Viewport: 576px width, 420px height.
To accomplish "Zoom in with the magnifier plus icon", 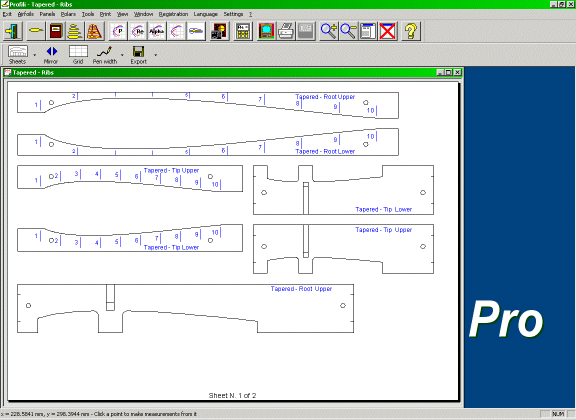I will [x=328, y=31].
